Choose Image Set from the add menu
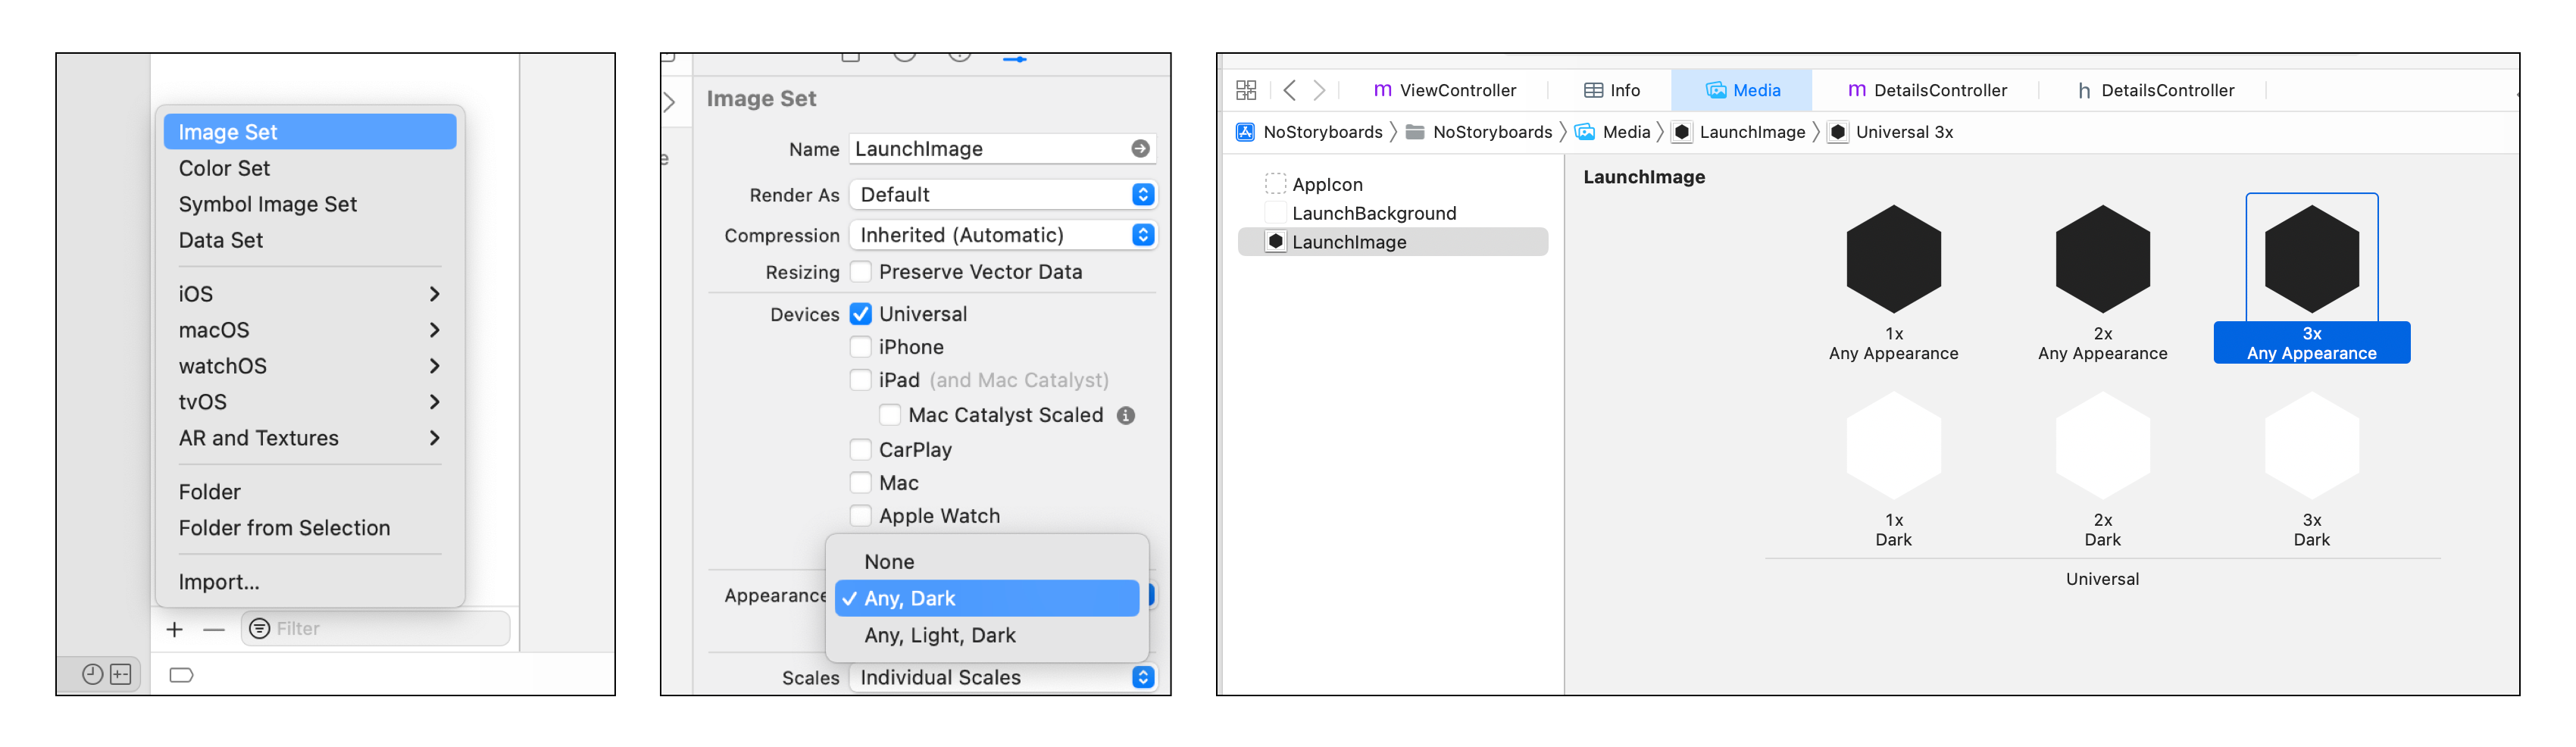Screen dimensions: 2576x747 click(x=310, y=132)
